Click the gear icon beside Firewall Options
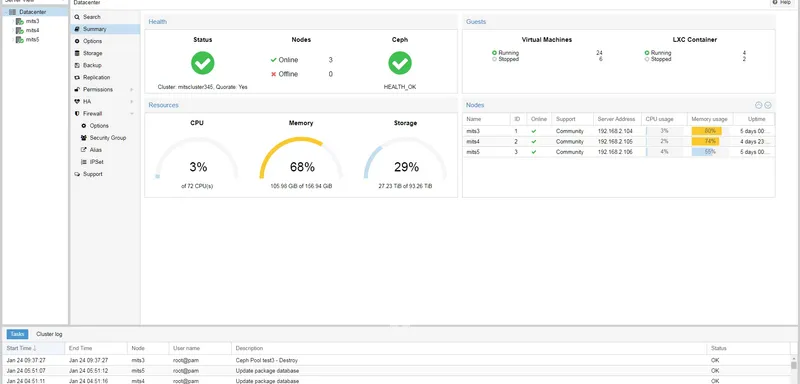The image size is (800, 384). coord(84,125)
